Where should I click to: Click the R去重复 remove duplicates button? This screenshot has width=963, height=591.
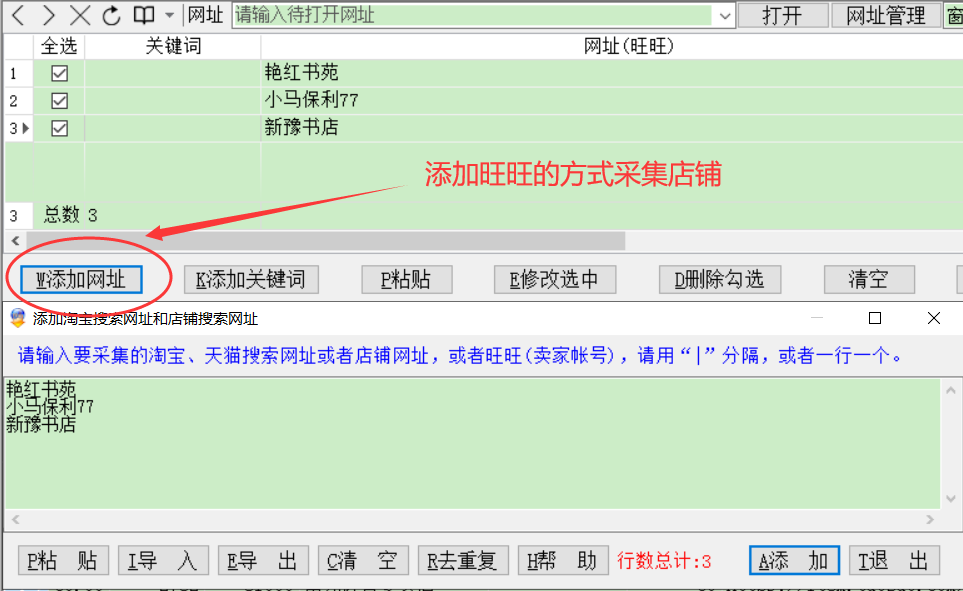tap(463, 561)
